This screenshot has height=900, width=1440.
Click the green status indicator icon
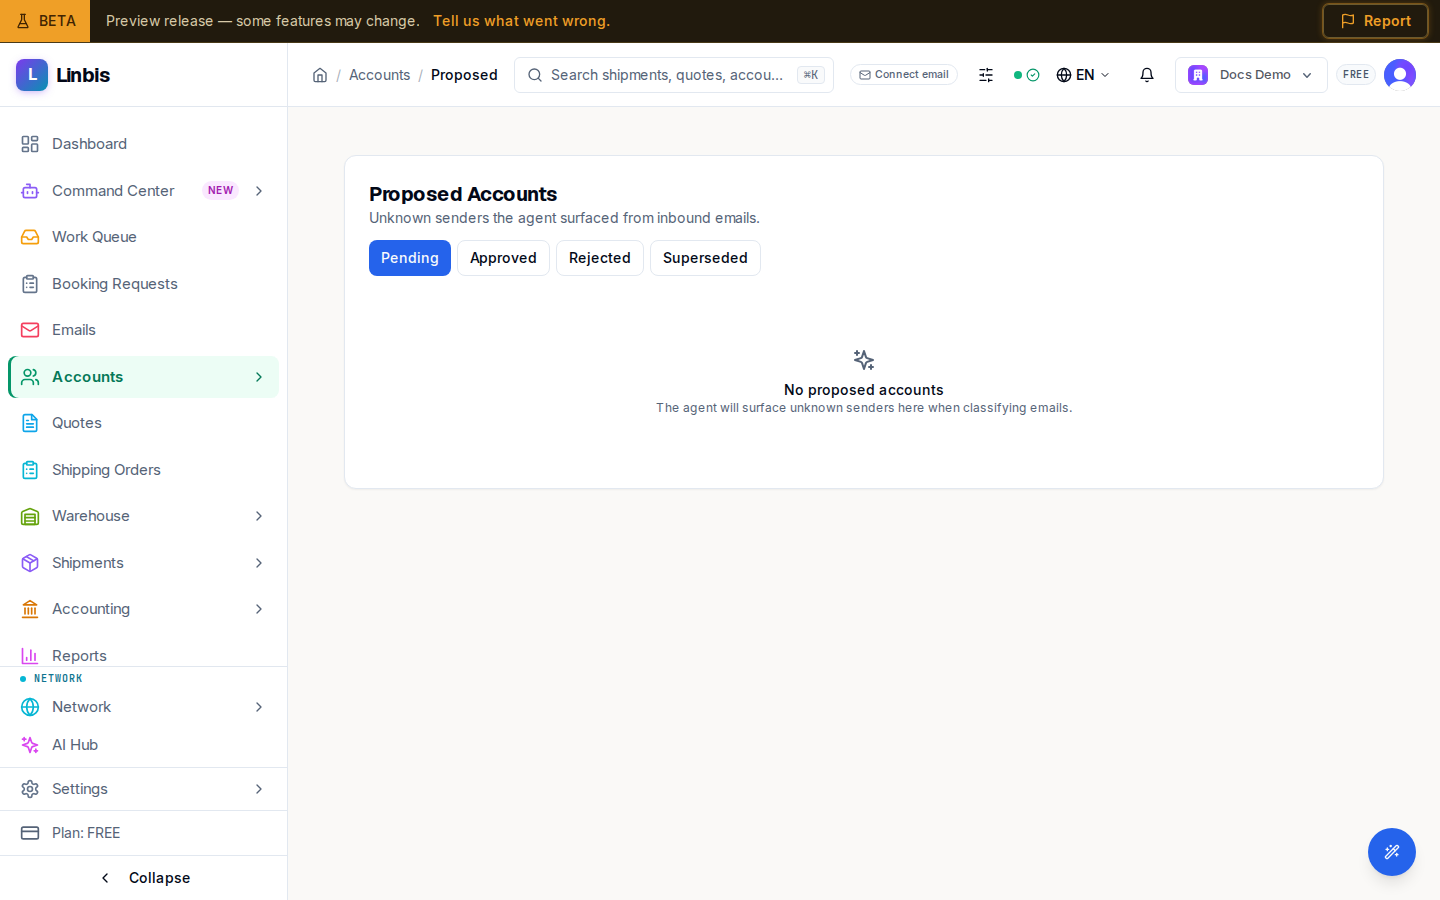click(x=1027, y=75)
